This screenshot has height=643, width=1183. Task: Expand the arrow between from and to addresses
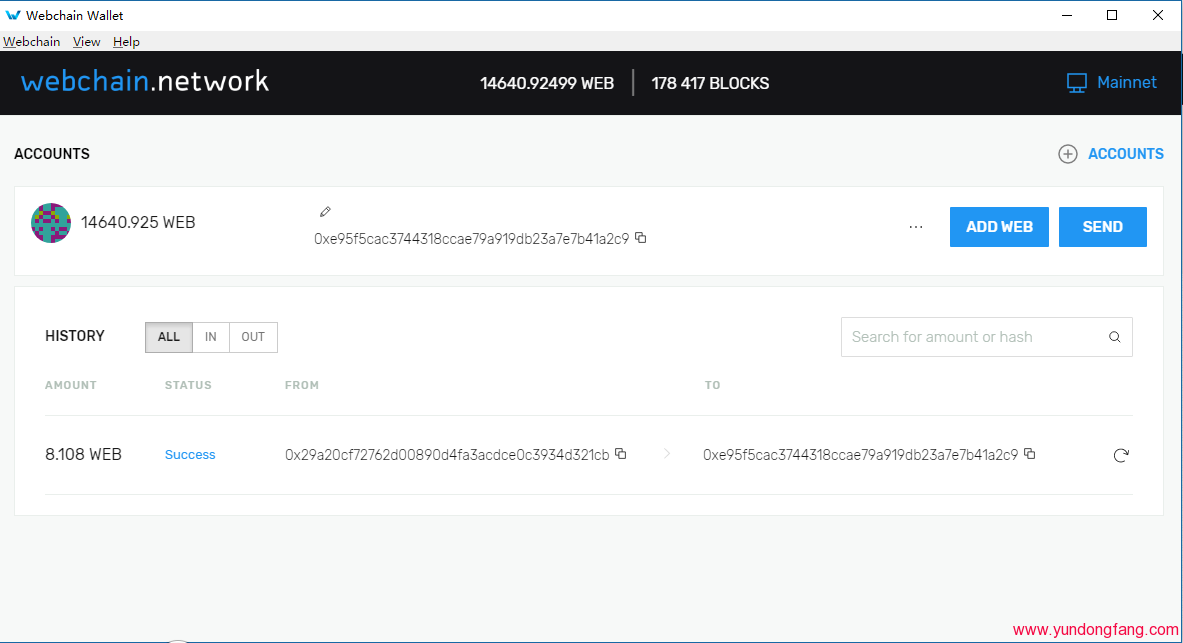[x=666, y=454]
